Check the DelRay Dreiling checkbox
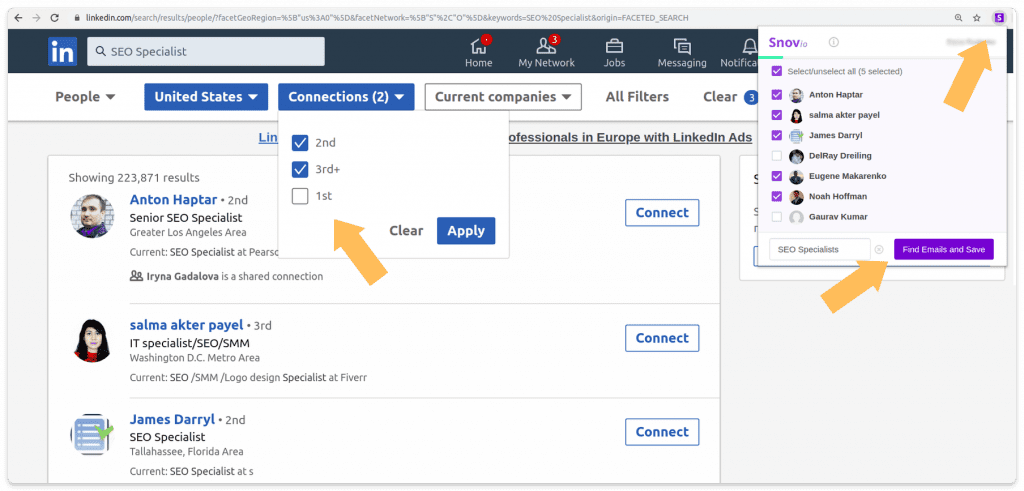The height and width of the screenshot is (491, 1024). point(777,156)
